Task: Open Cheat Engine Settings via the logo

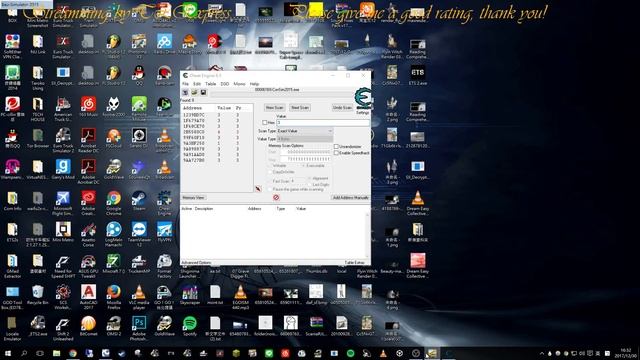Action: click(x=362, y=99)
